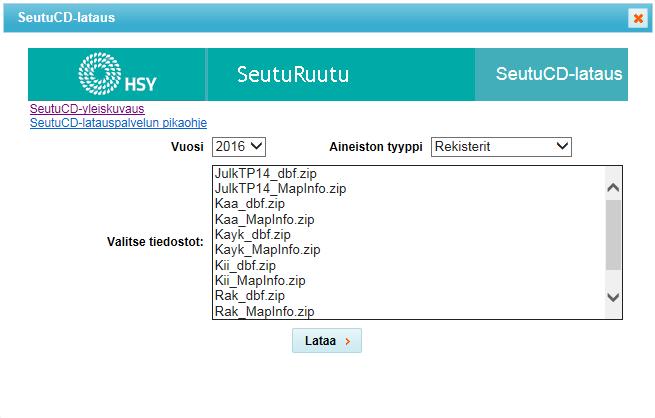Select Rak_MapInfo.zip file
Viewport: 655px width, 418px height.
pyautogui.click(x=409, y=311)
